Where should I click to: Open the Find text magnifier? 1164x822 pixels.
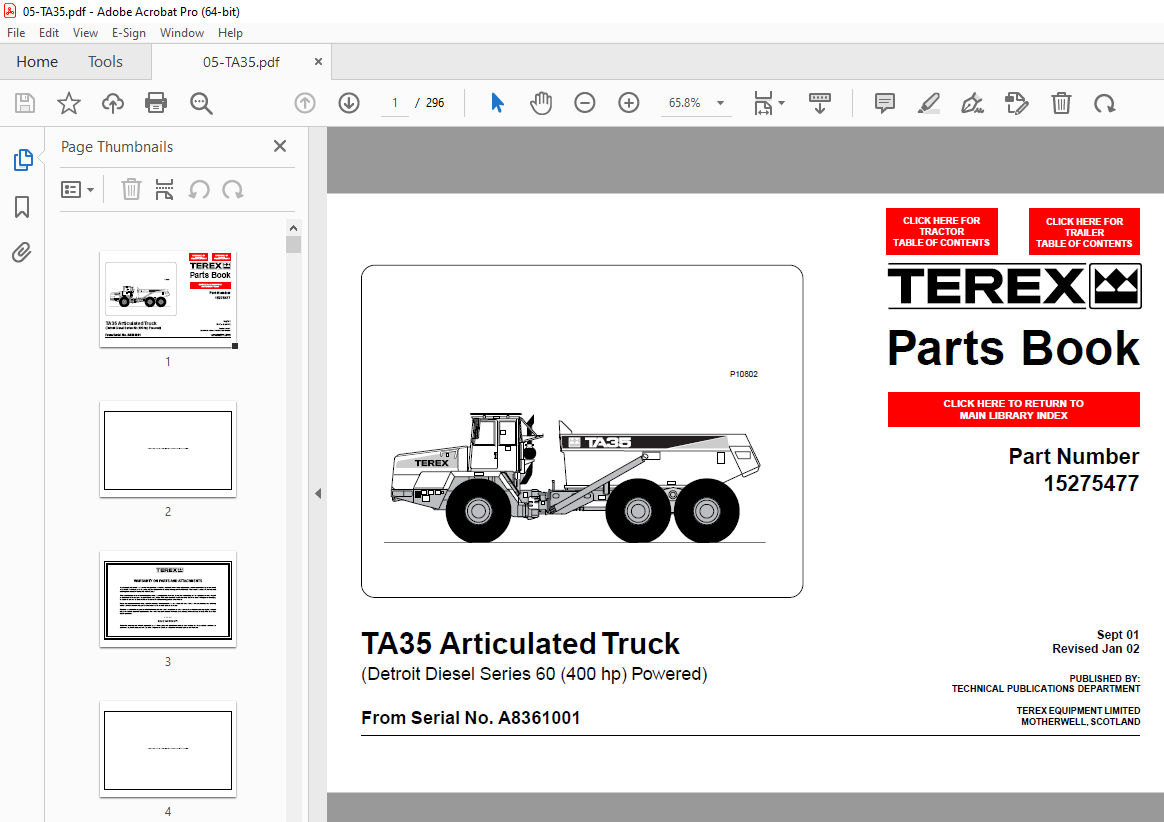pos(201,103)
